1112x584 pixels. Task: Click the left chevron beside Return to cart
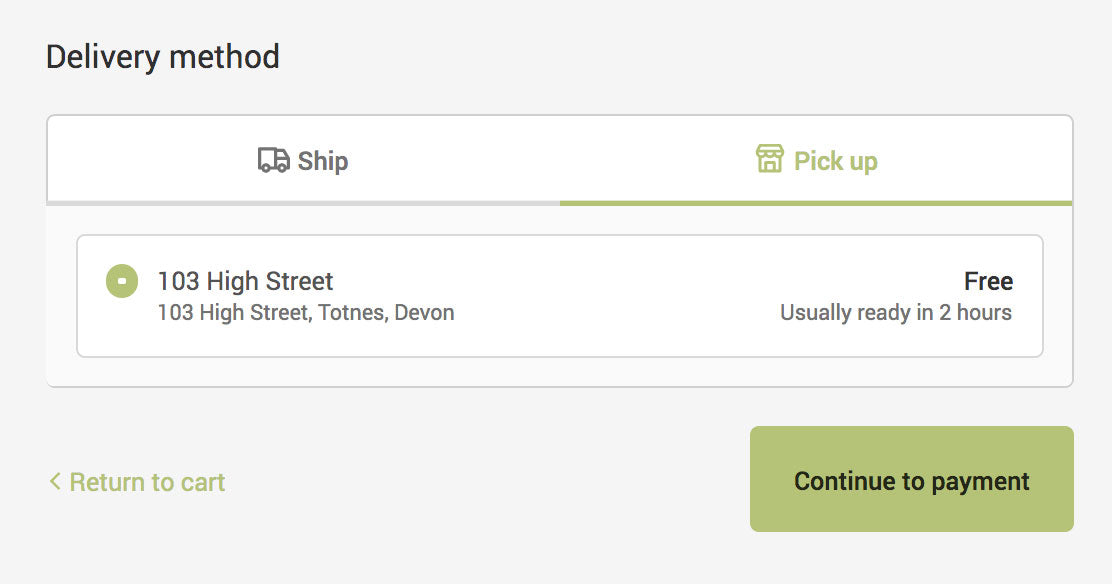click(55, 482)
